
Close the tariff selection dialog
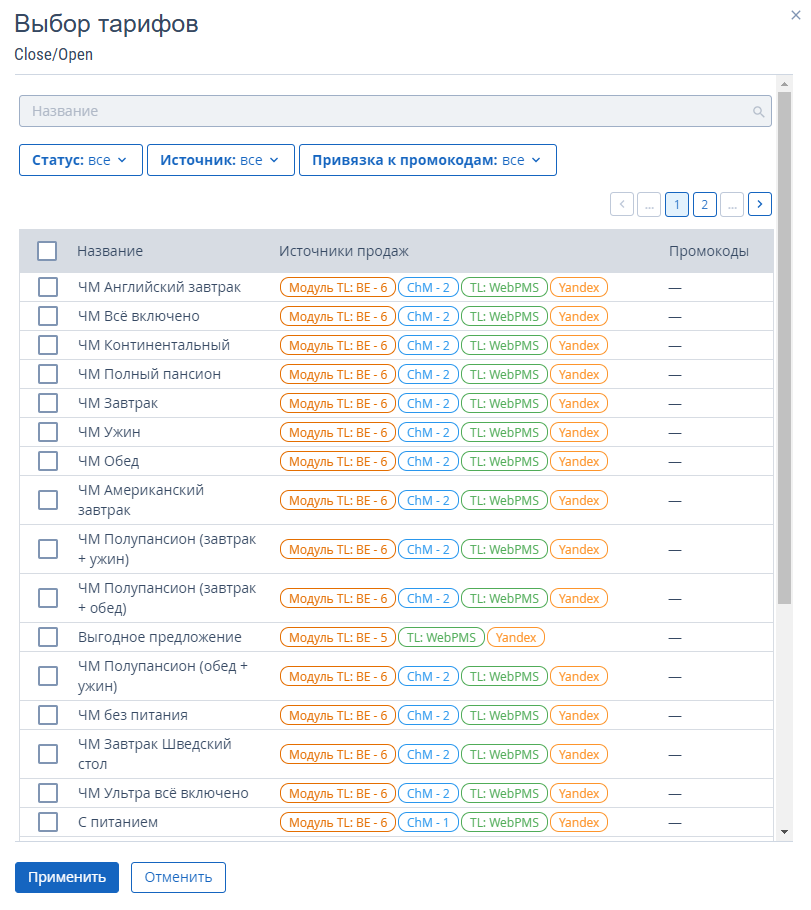click(x=795, y=13)
